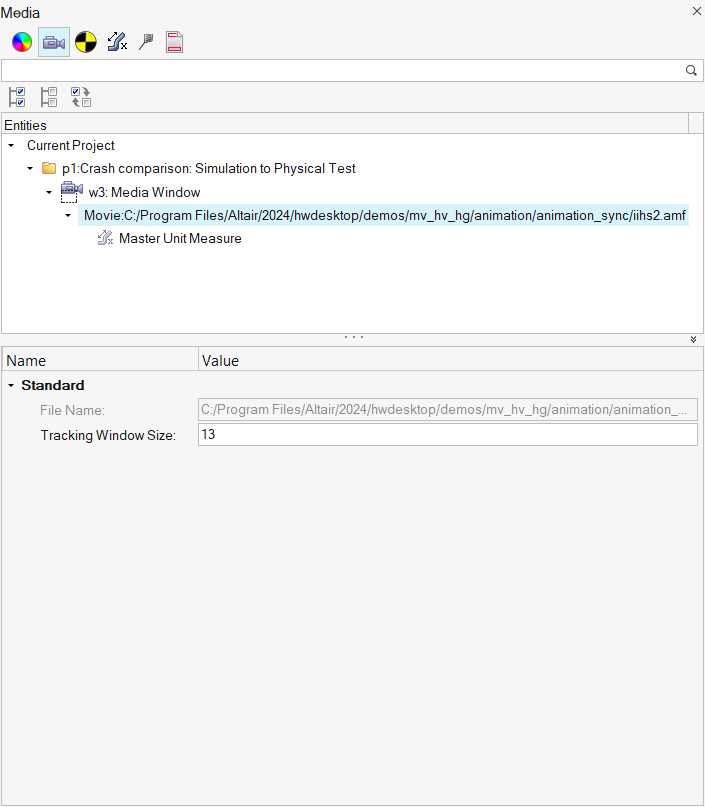705x807 pixels.
Task: Click the w3 Media Window camera icon
Action: coord(71,192)
